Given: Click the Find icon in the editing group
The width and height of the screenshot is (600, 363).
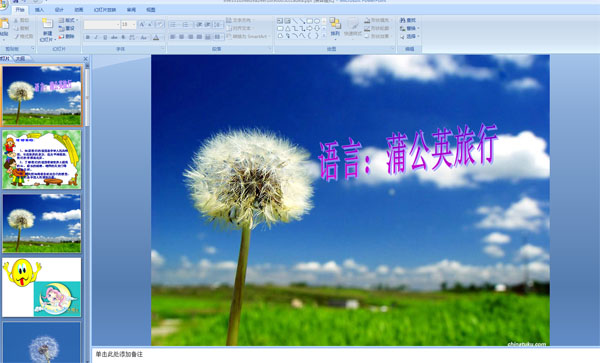Looking at the screenshot, I should [408, 20].
